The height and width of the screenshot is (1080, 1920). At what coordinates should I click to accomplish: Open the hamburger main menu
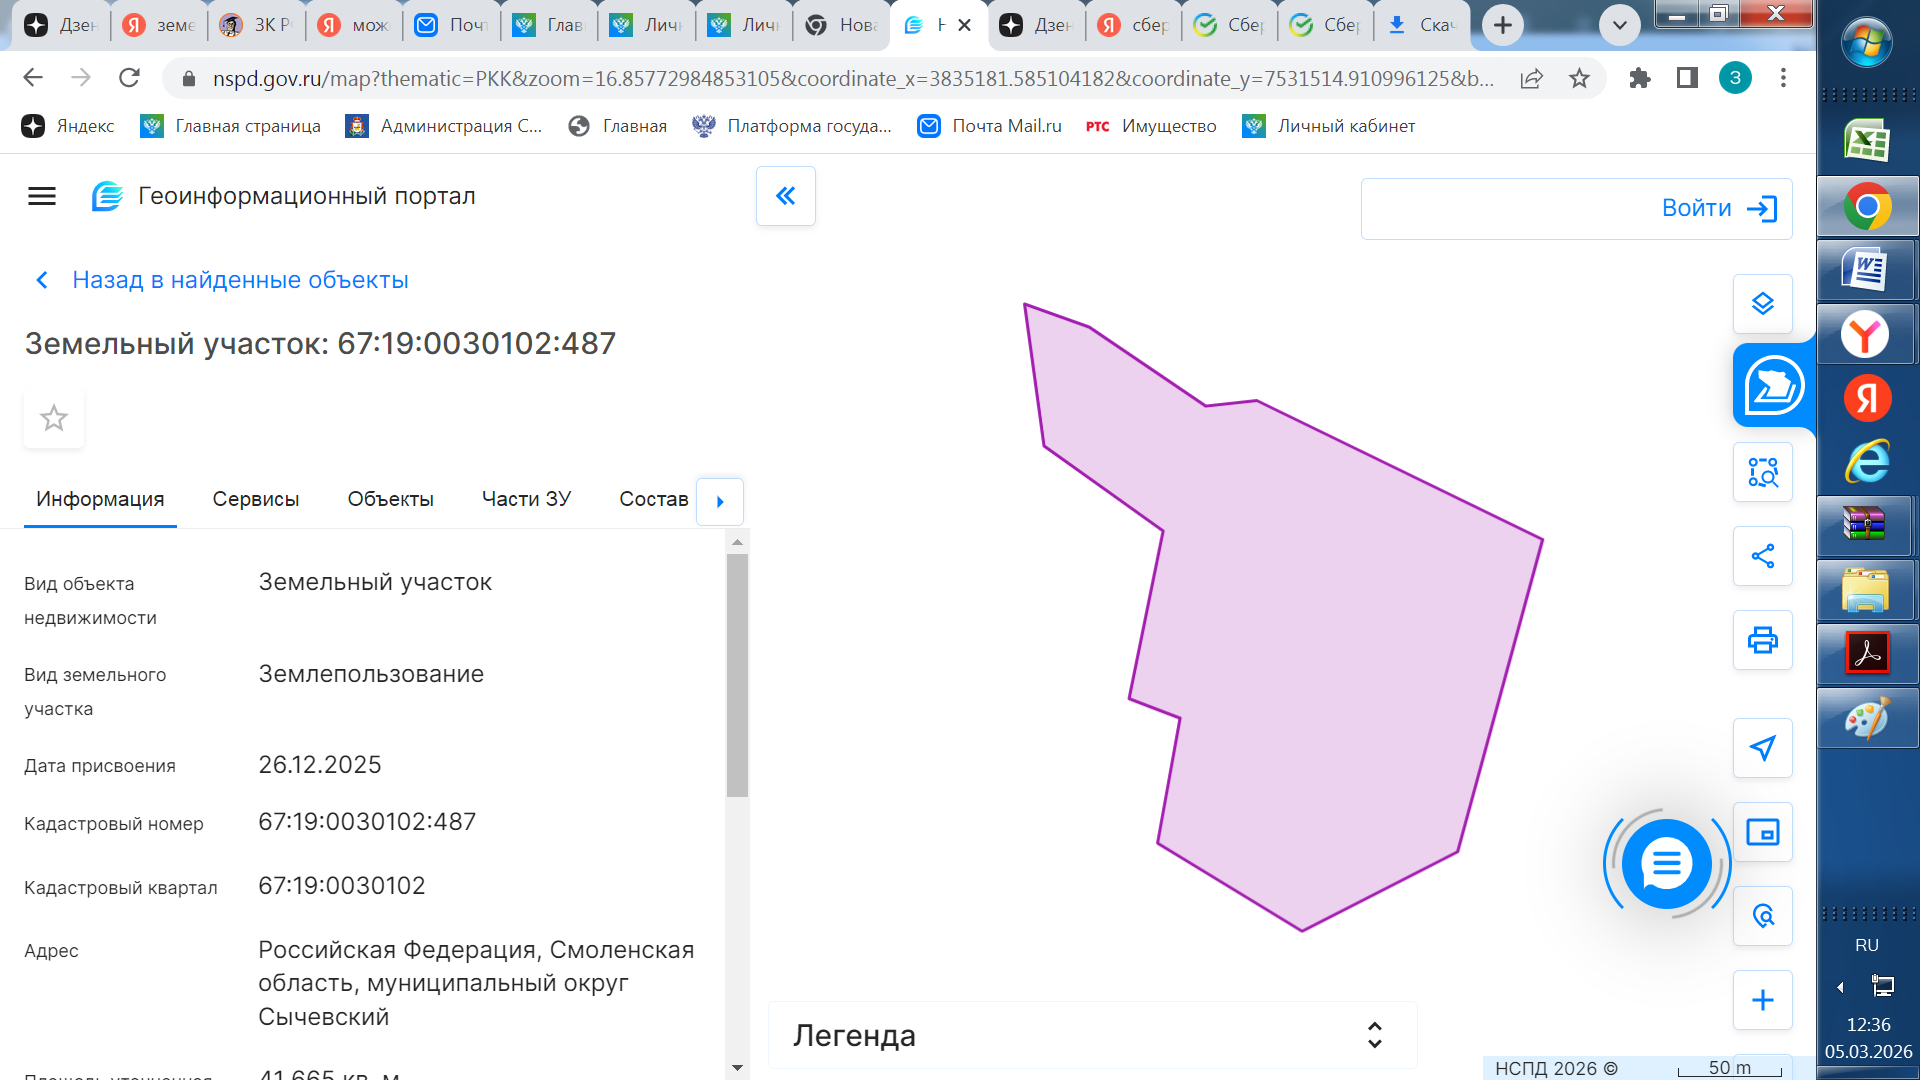pyautogui.click(x=42, y=196)
